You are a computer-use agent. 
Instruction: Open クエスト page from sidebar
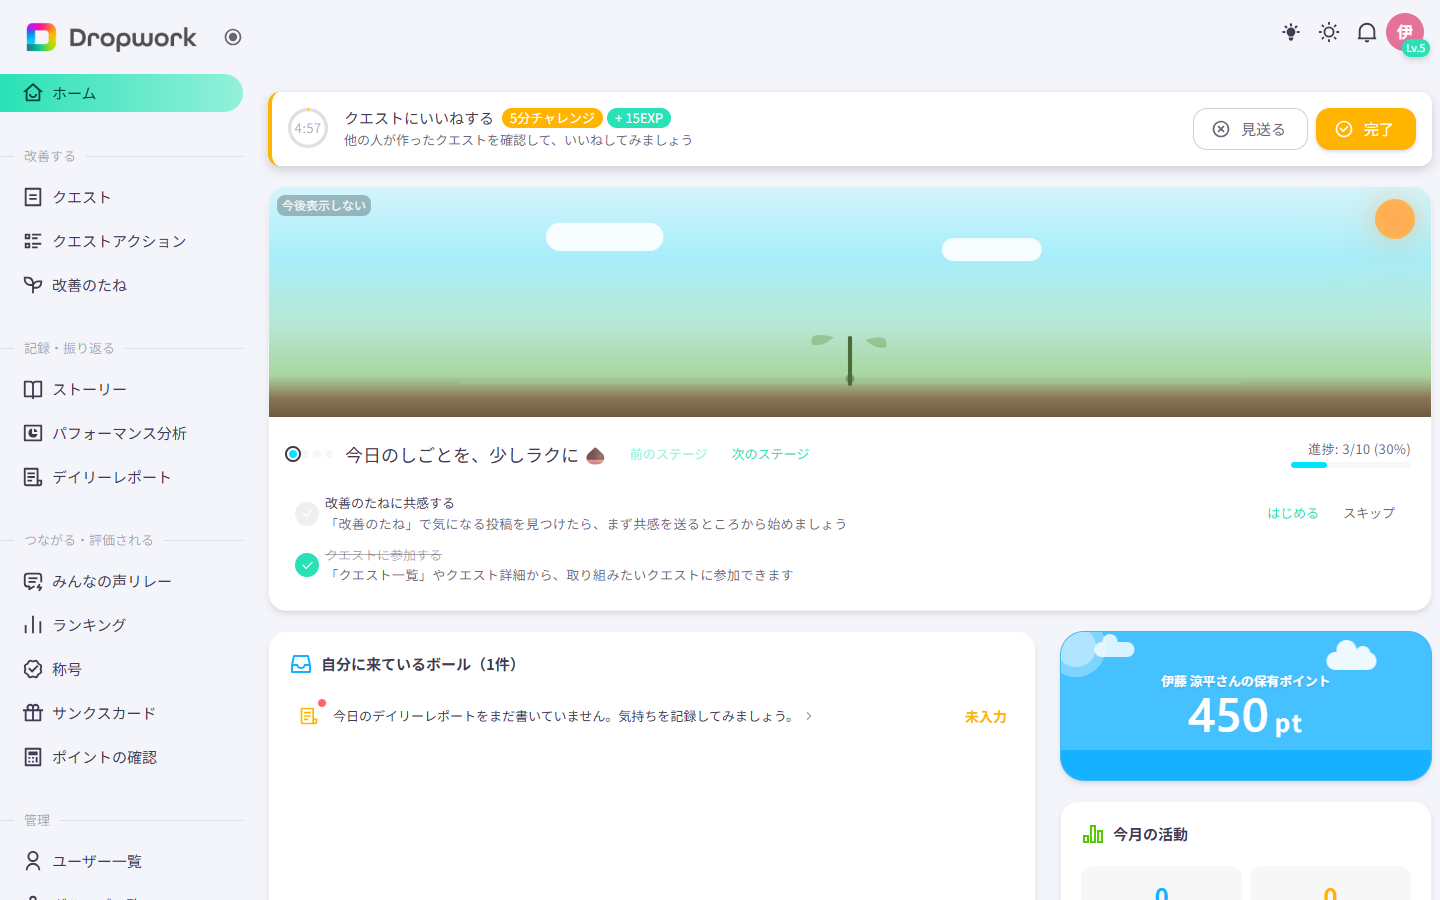click(x=121, y=197)
